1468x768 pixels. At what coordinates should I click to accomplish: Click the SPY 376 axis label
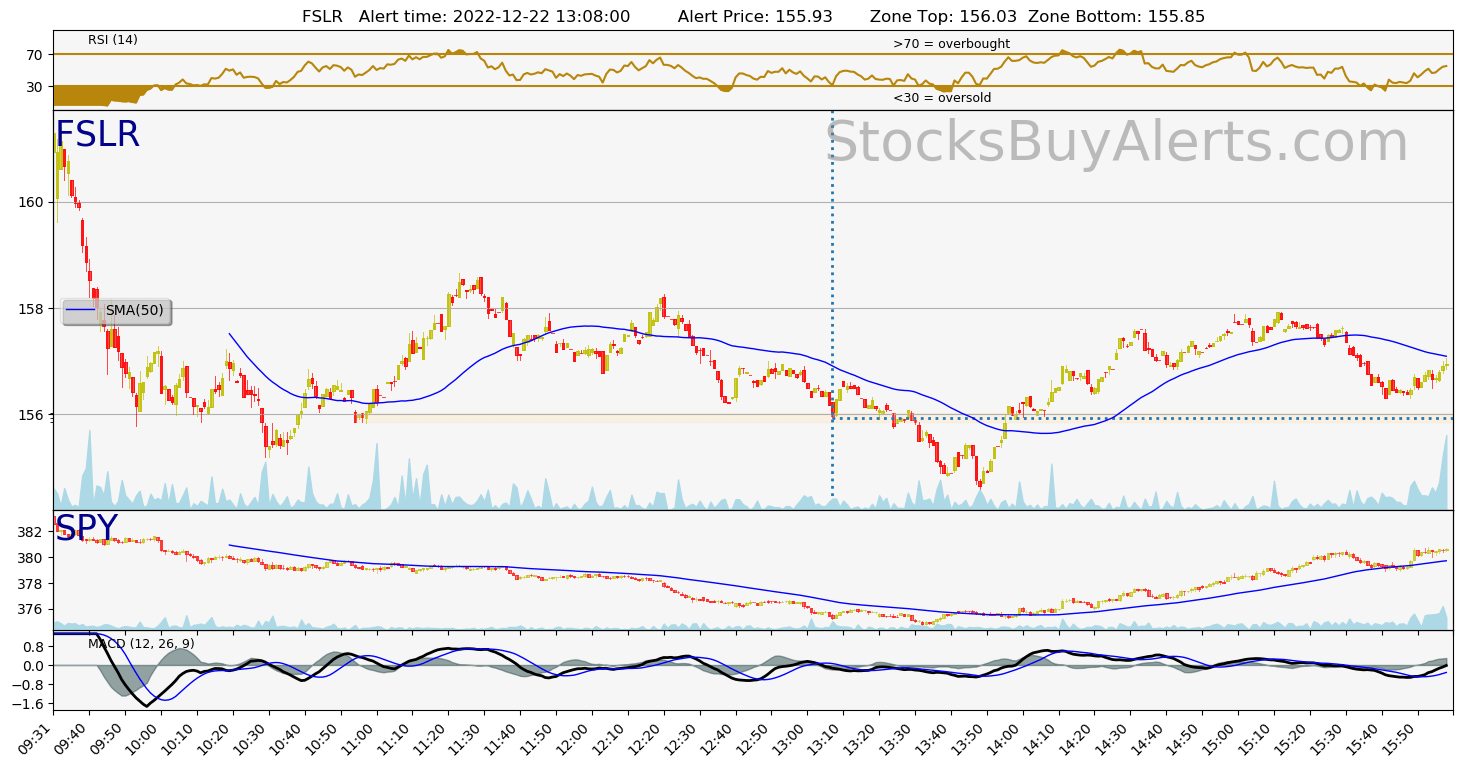(x=30, y=609)
